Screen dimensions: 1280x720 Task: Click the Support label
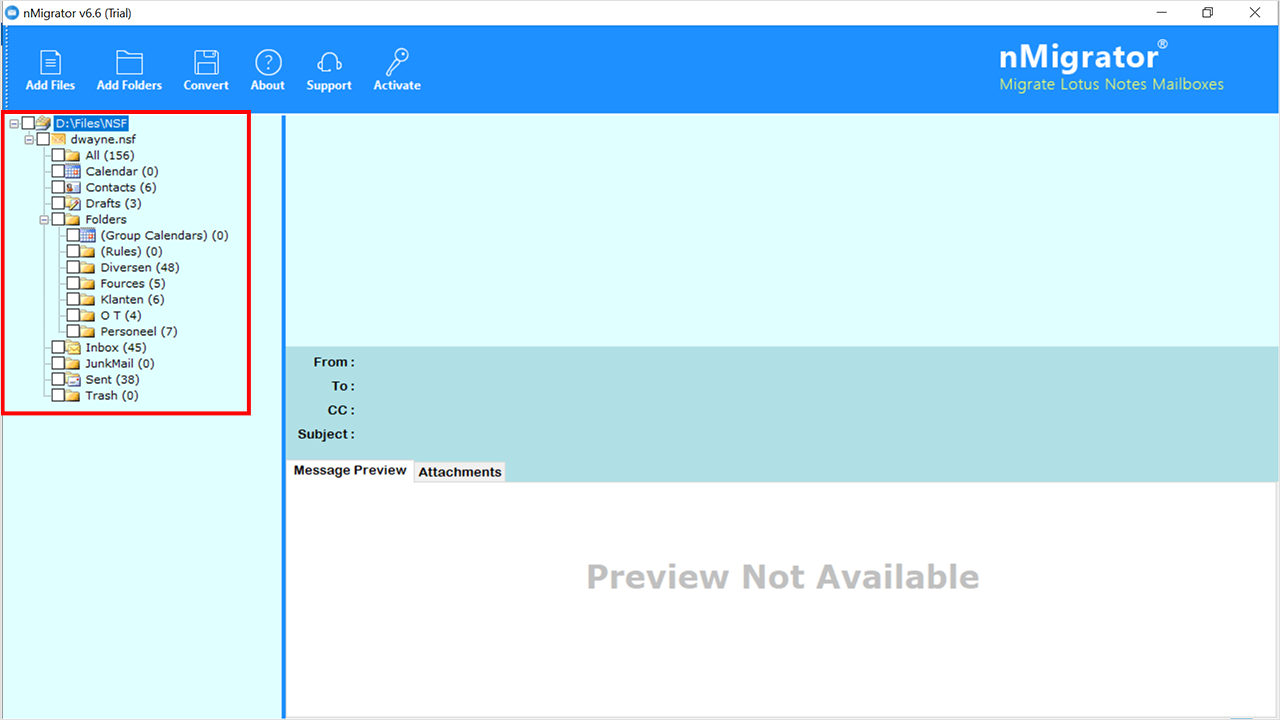click(329, 86)
